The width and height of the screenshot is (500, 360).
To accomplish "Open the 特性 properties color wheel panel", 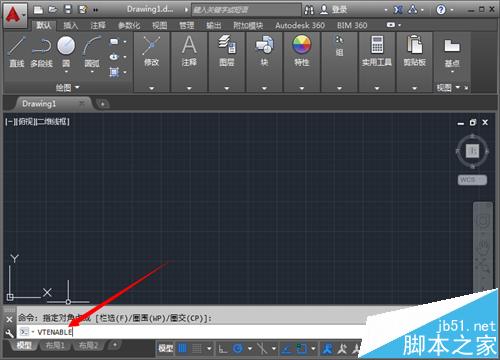I will click(x=302, y=52).
